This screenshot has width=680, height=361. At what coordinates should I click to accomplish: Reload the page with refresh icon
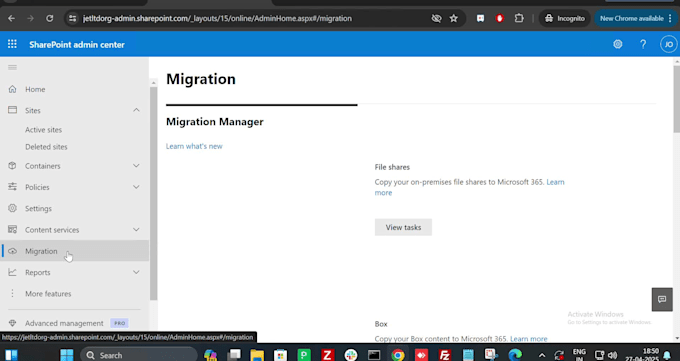[49, 18]
